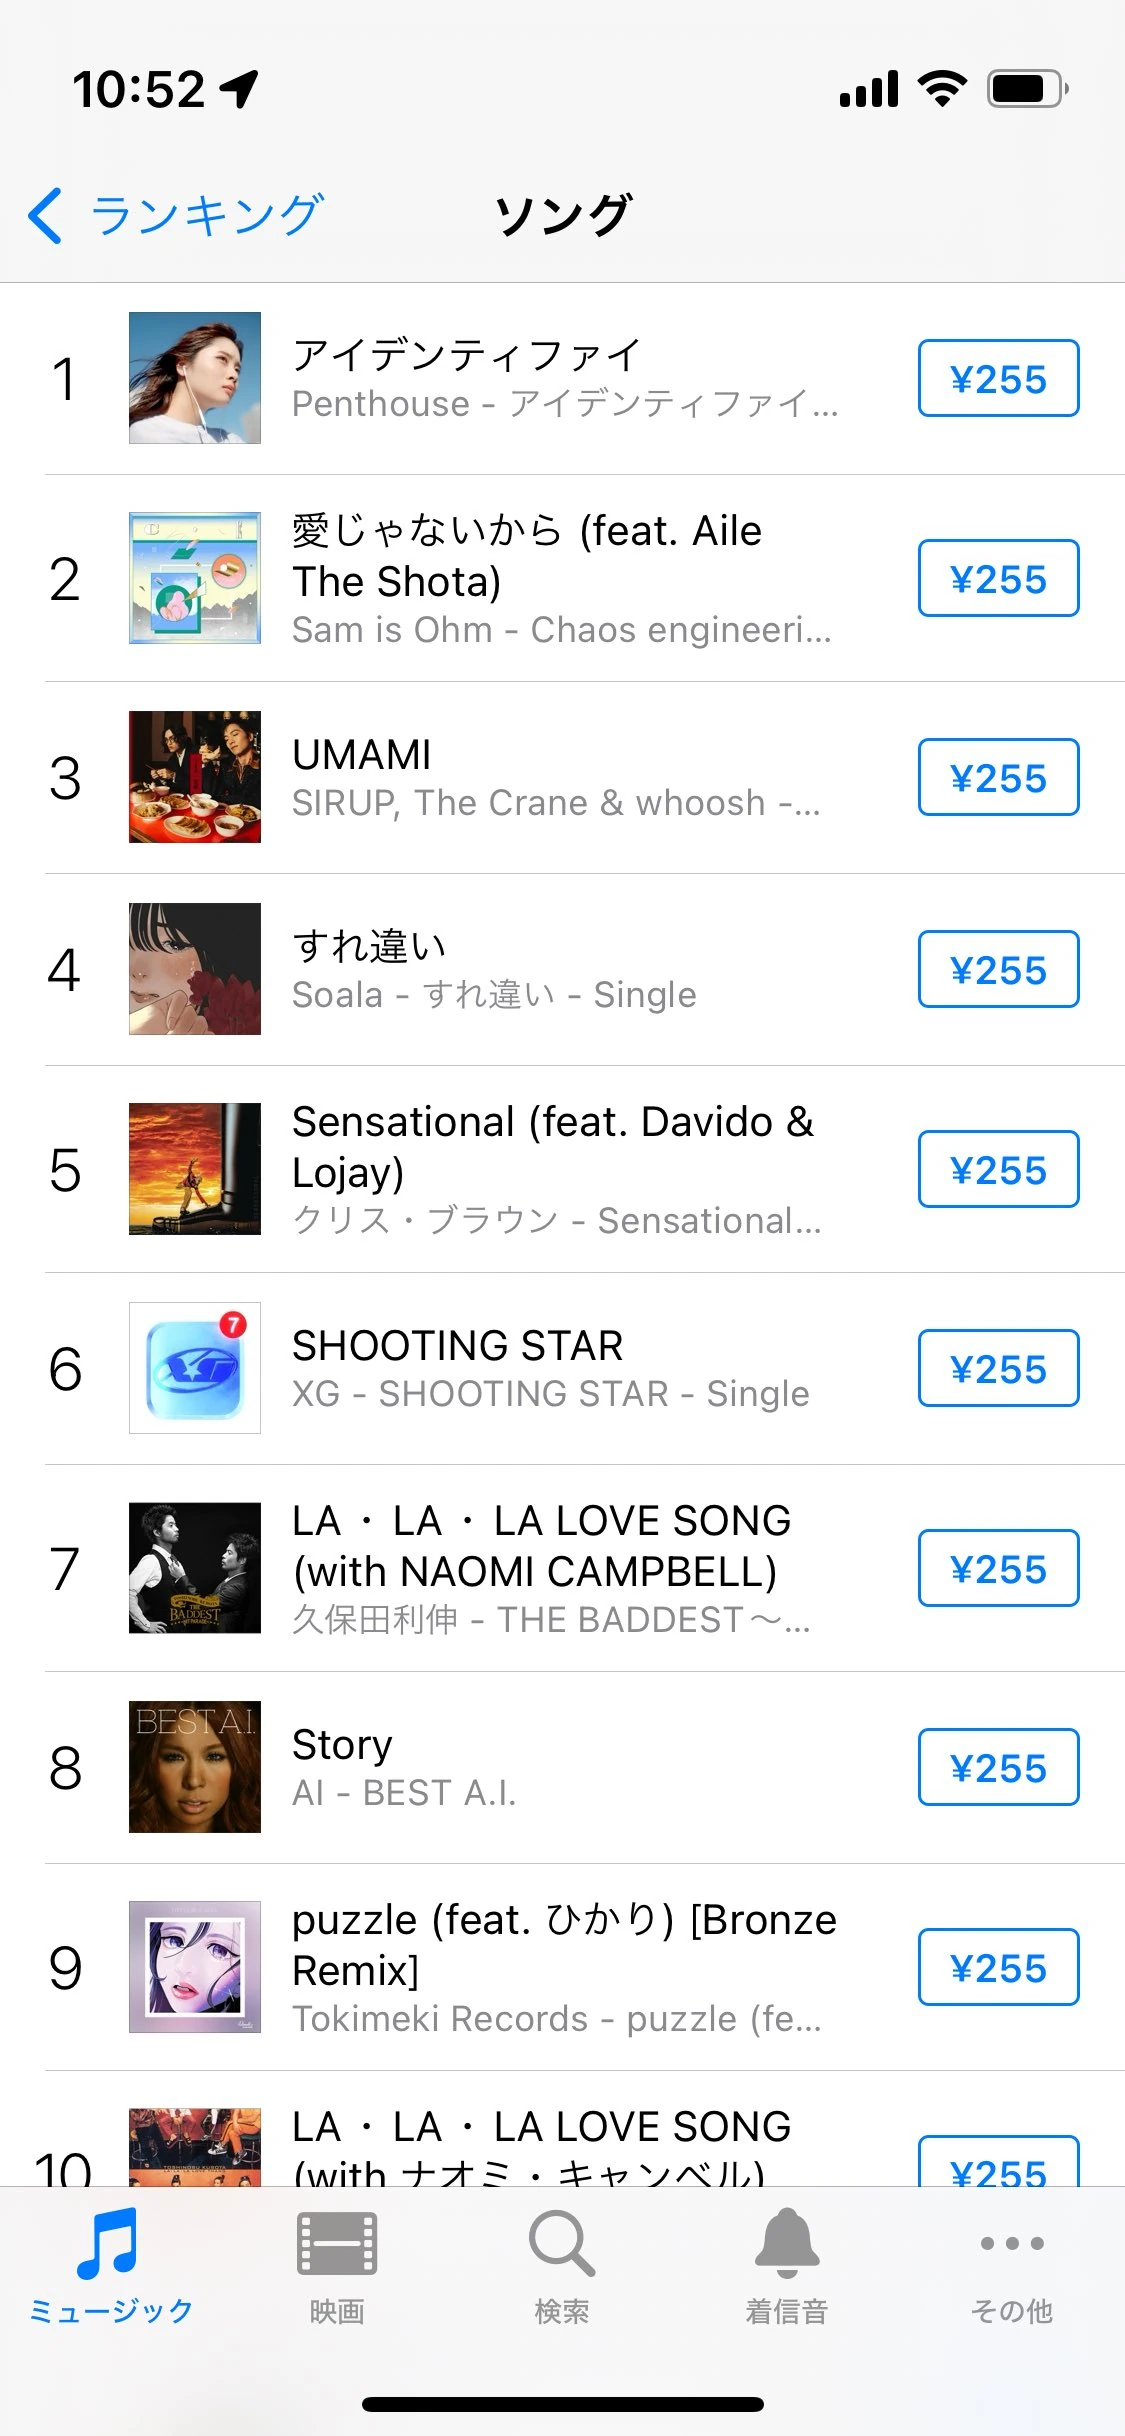Tap the ミュージック music note icon
The image size is (1125, 2436).
[x=110, y=2245]
